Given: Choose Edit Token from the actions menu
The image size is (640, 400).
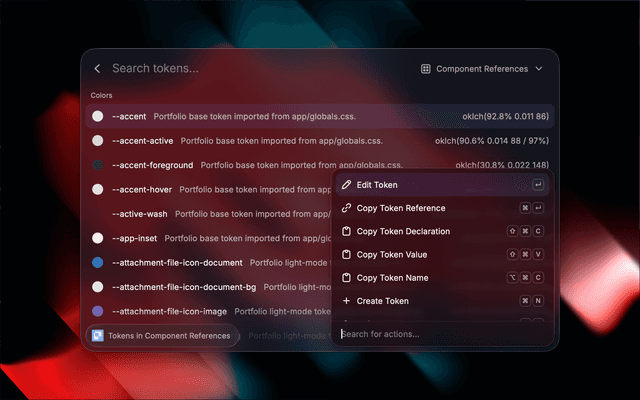Looking at the screenshot, I should [x=442, y=185].
